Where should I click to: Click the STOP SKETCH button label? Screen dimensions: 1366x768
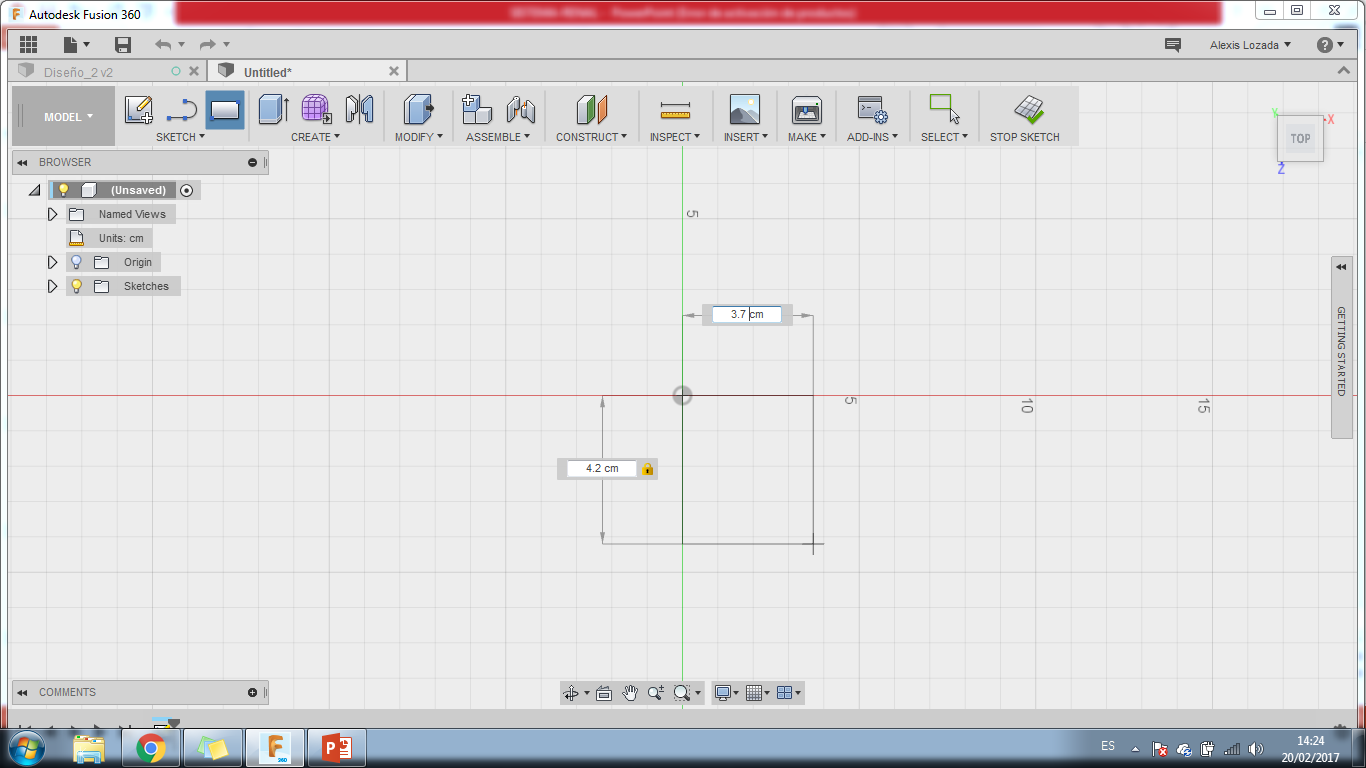click(x=1025, y=137)
